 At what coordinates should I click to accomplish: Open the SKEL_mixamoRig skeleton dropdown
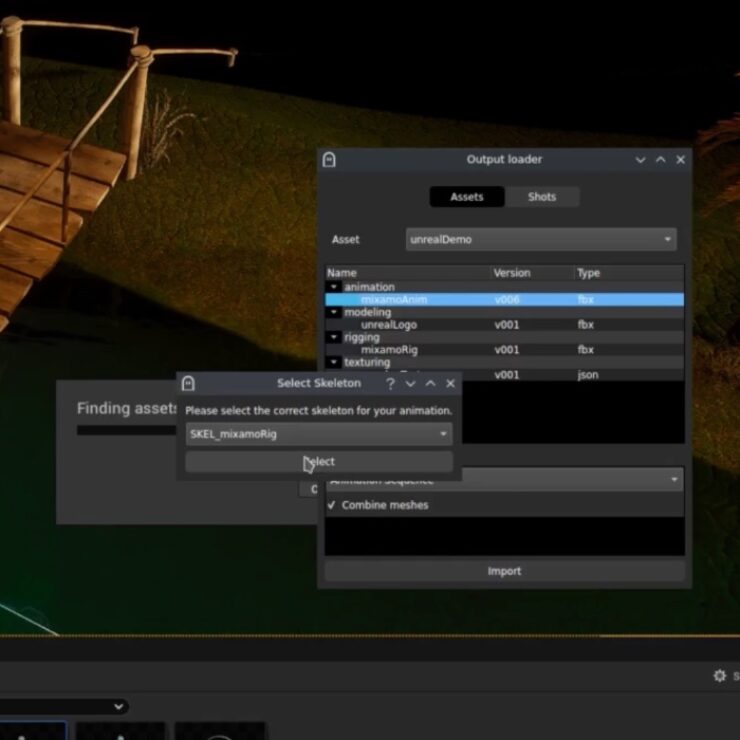tap(318, 434)
